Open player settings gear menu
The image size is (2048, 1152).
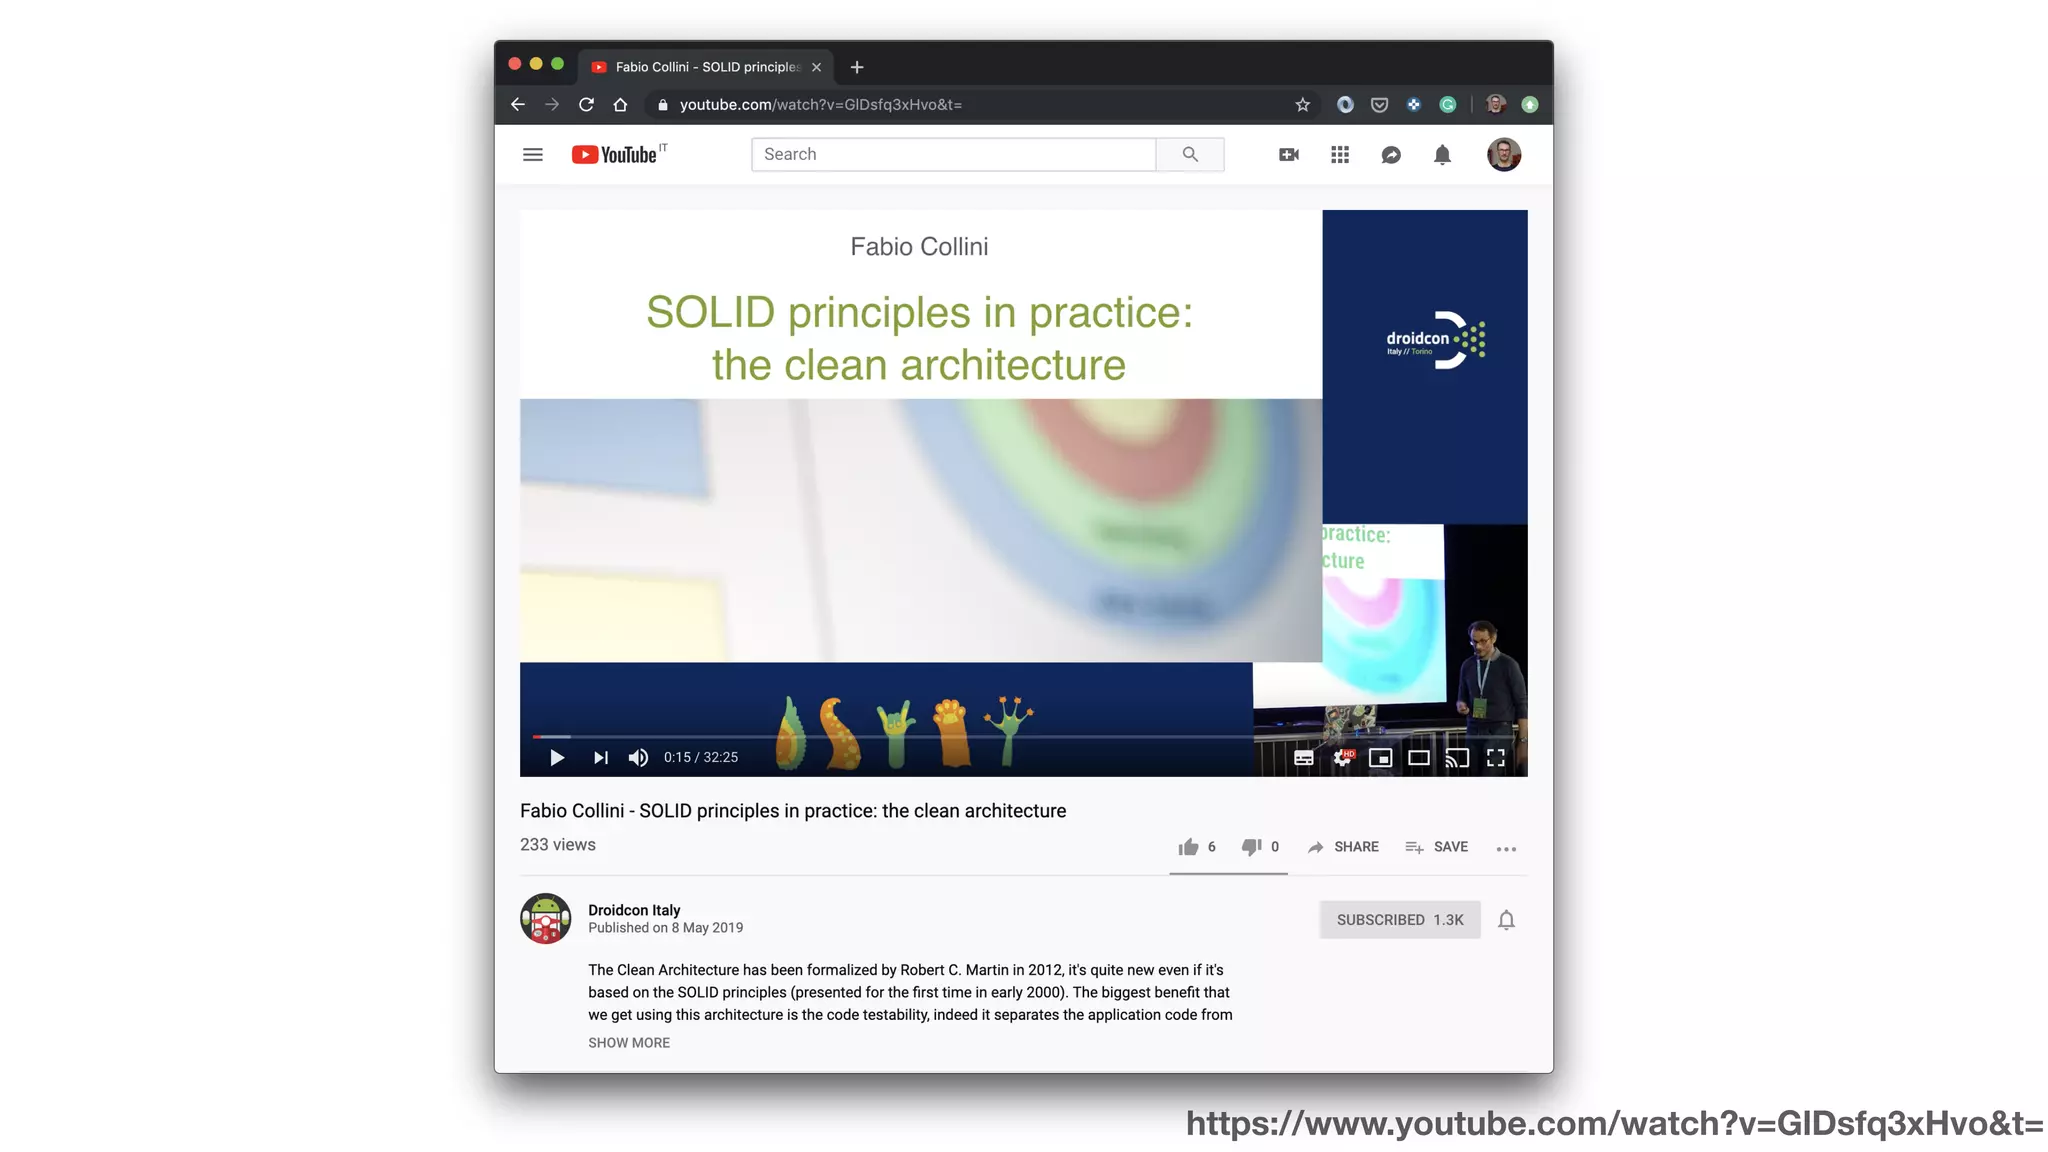[x=1342, y=758]
